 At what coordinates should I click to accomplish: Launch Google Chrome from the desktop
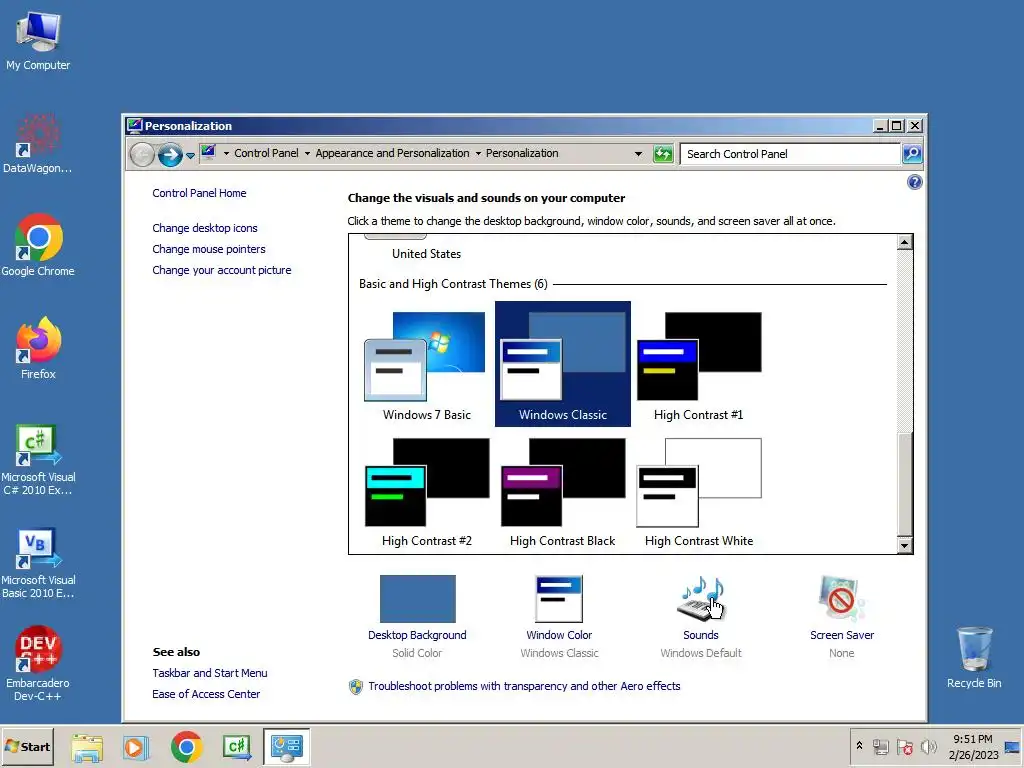[38, 245]
